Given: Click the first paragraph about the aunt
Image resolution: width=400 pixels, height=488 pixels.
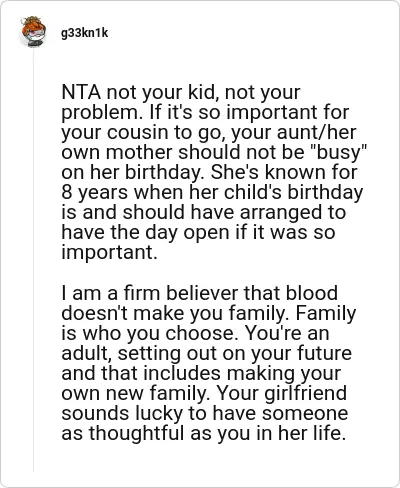Looking at the screenshot, I should click(214, 172).
